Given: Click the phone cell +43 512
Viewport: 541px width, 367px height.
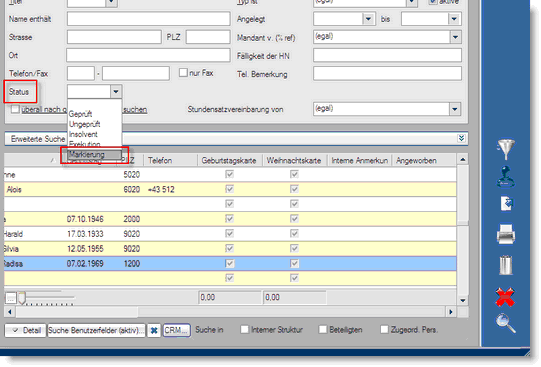Looking at the screenshot, I should tap(161, 189).
